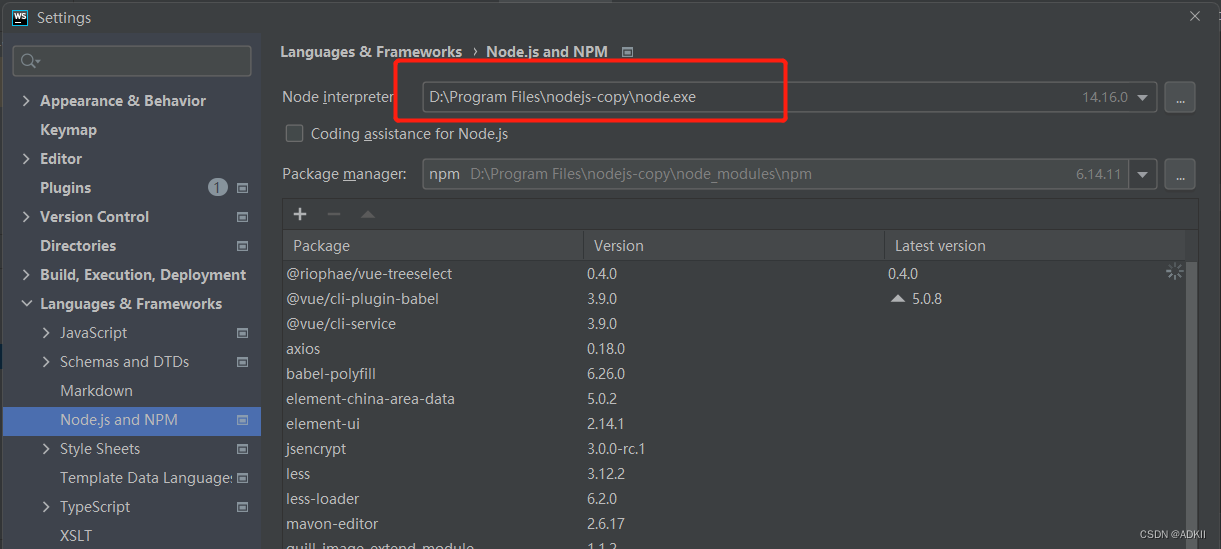Viewport: 1221px width, 549px height.
Task: Select the element-china-area-data package row
Action: (x=734, y=399)
